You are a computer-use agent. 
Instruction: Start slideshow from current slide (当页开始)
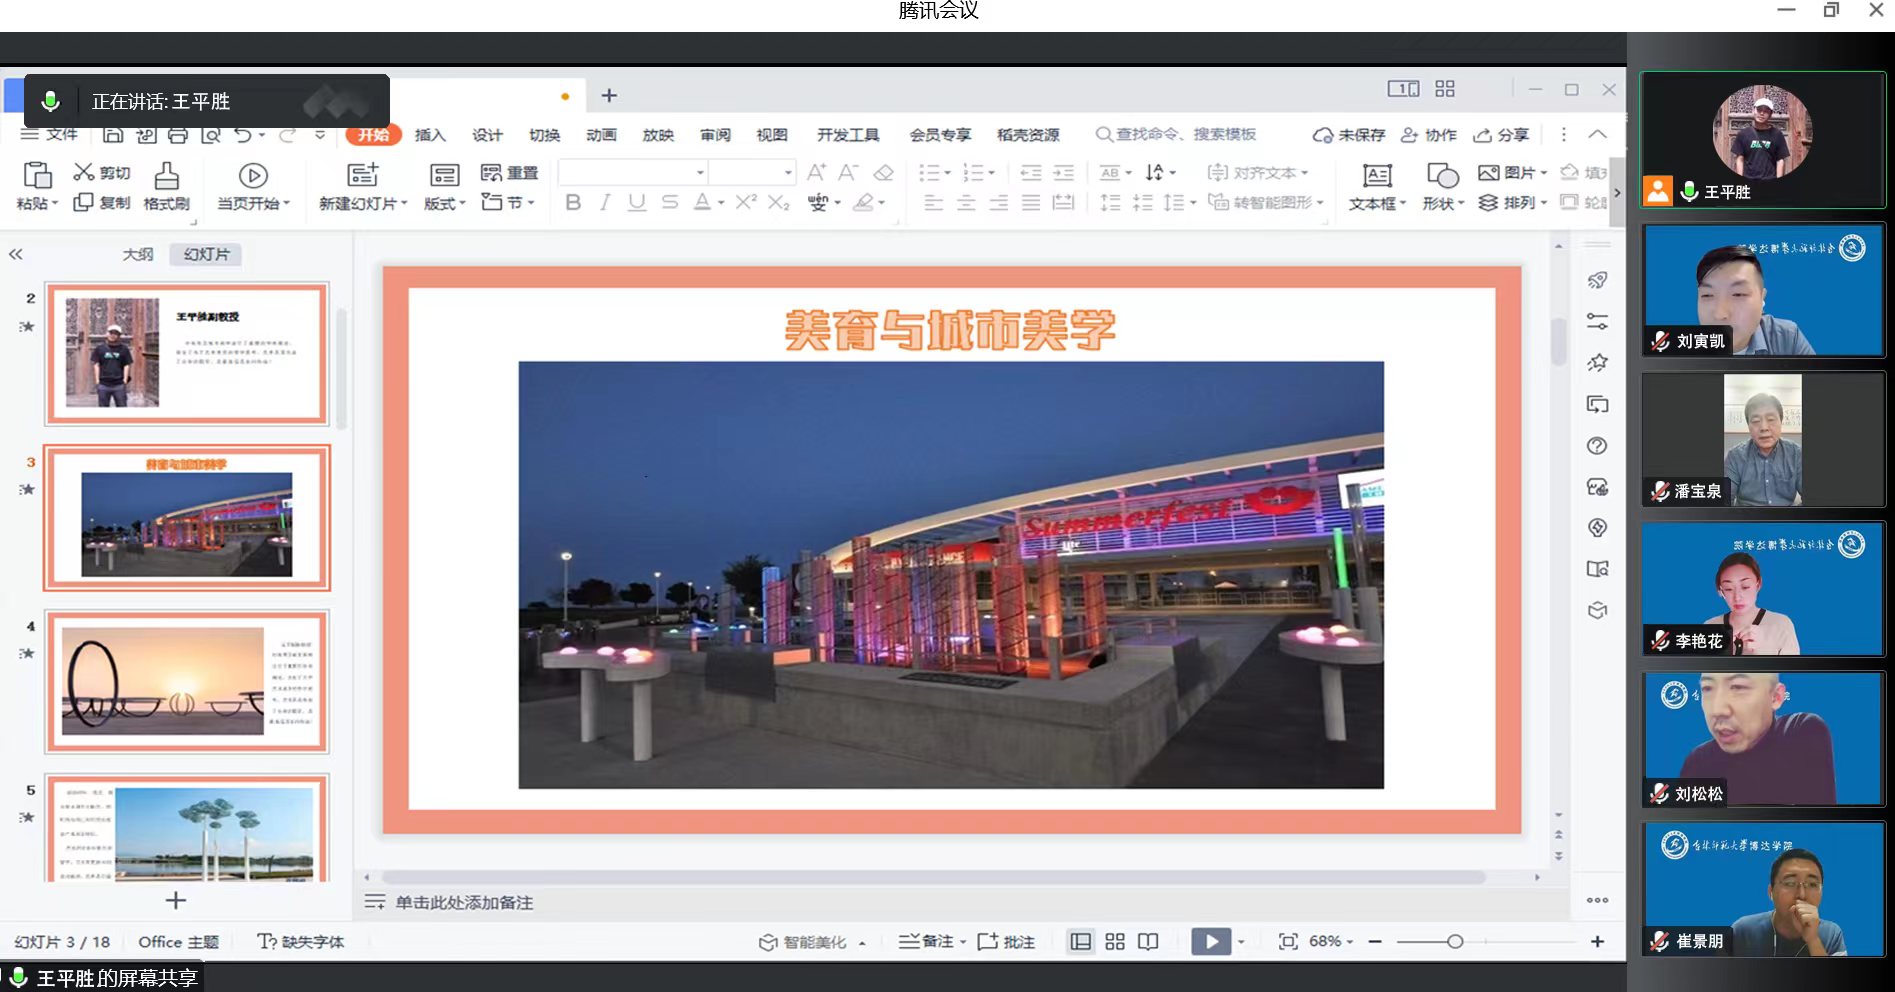253,177
